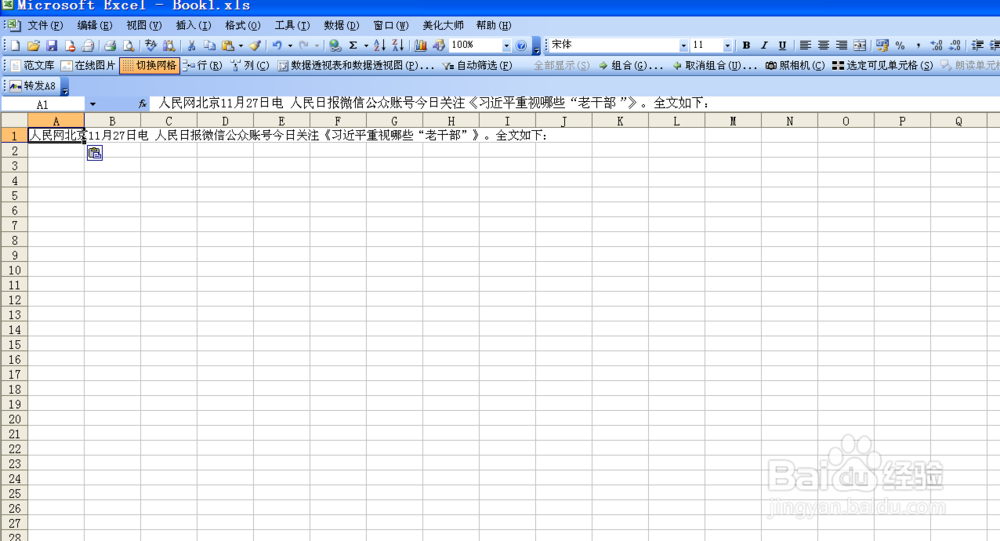Click the 自动筛选(F) button
1000x541 pixels.
click(478, 66)
